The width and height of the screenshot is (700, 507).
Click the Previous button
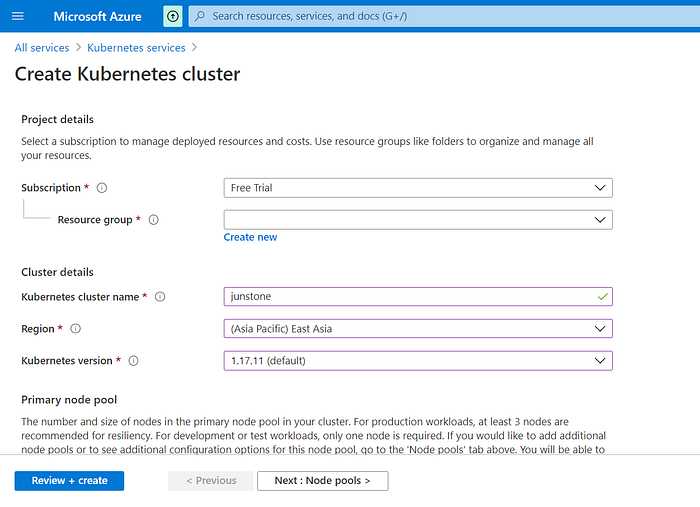tap(211, 481)
